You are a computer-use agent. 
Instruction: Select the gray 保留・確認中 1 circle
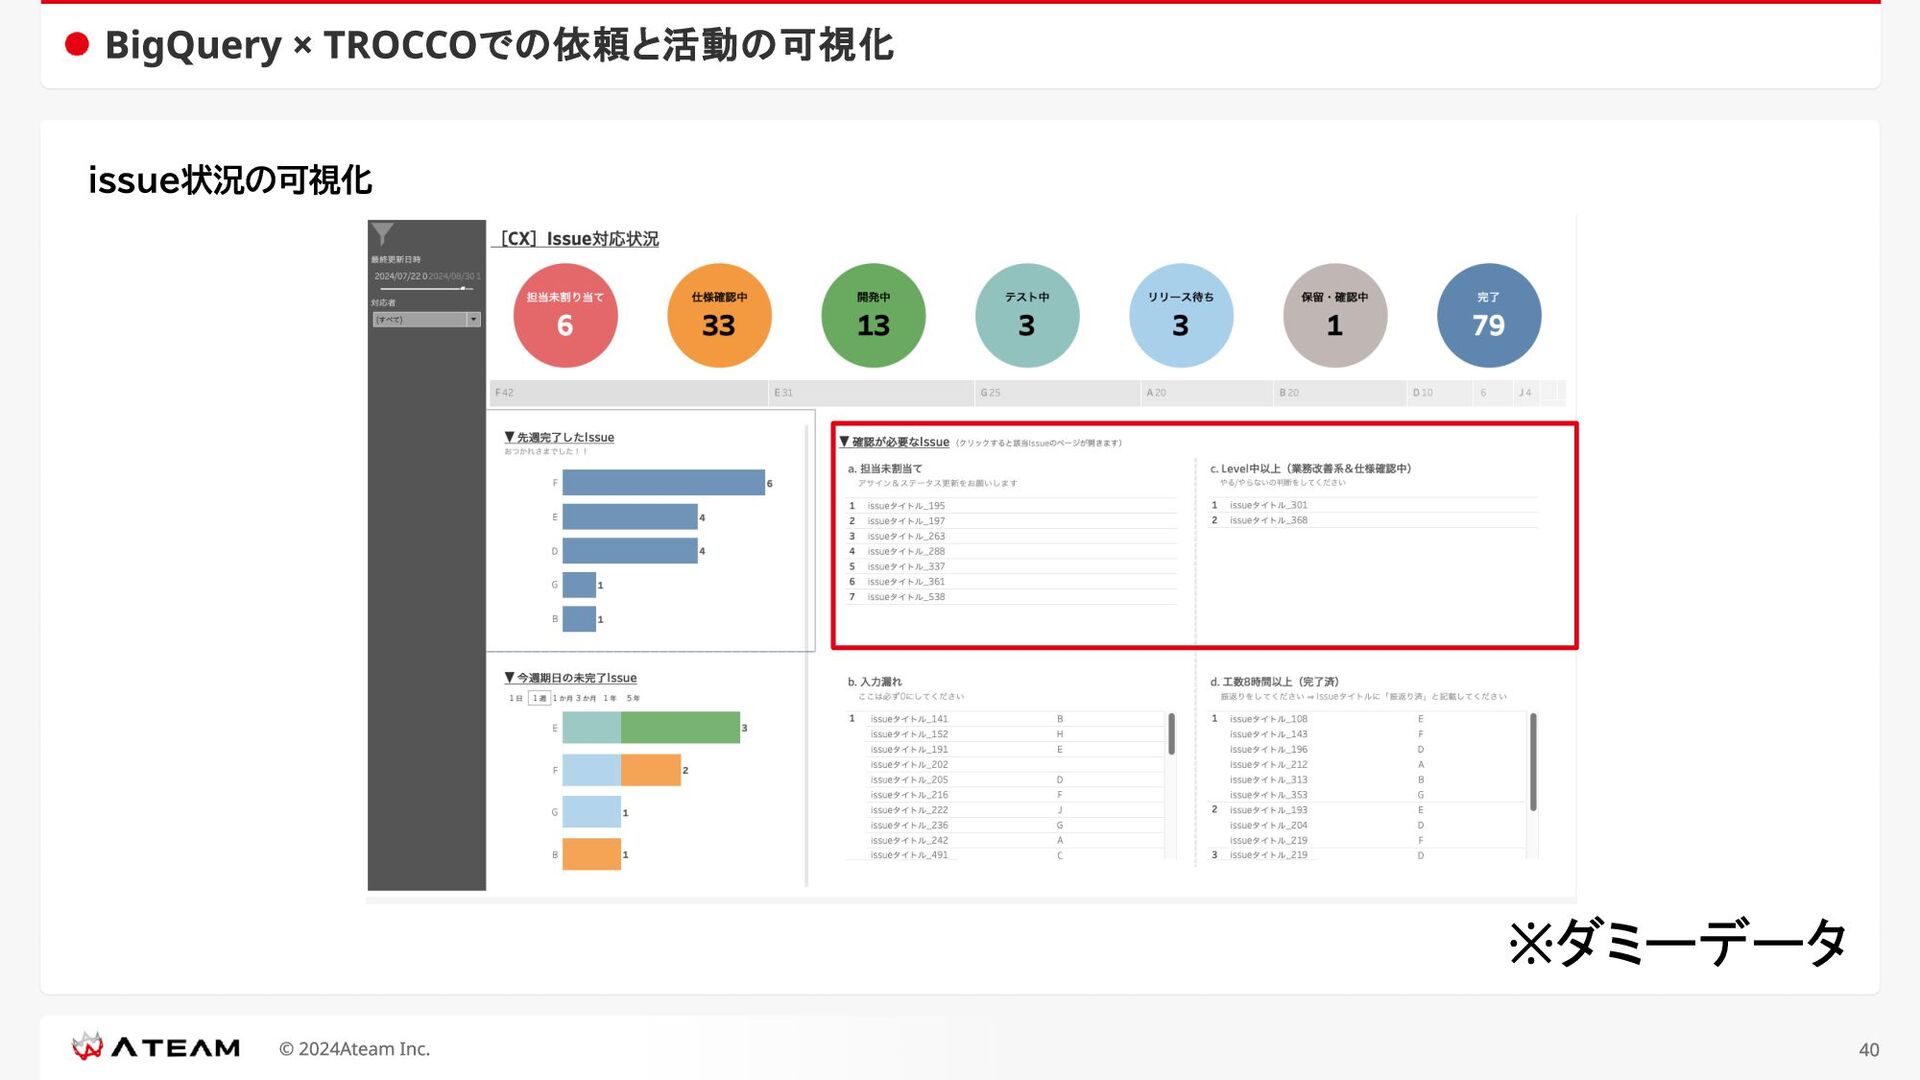pos(1335,315)
